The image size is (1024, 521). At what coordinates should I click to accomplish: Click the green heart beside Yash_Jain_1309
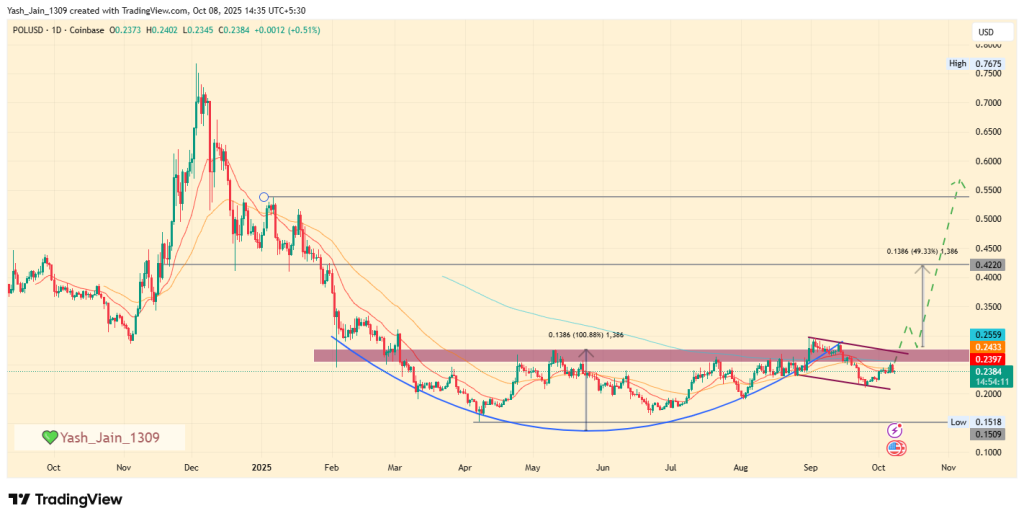point(49,437)
